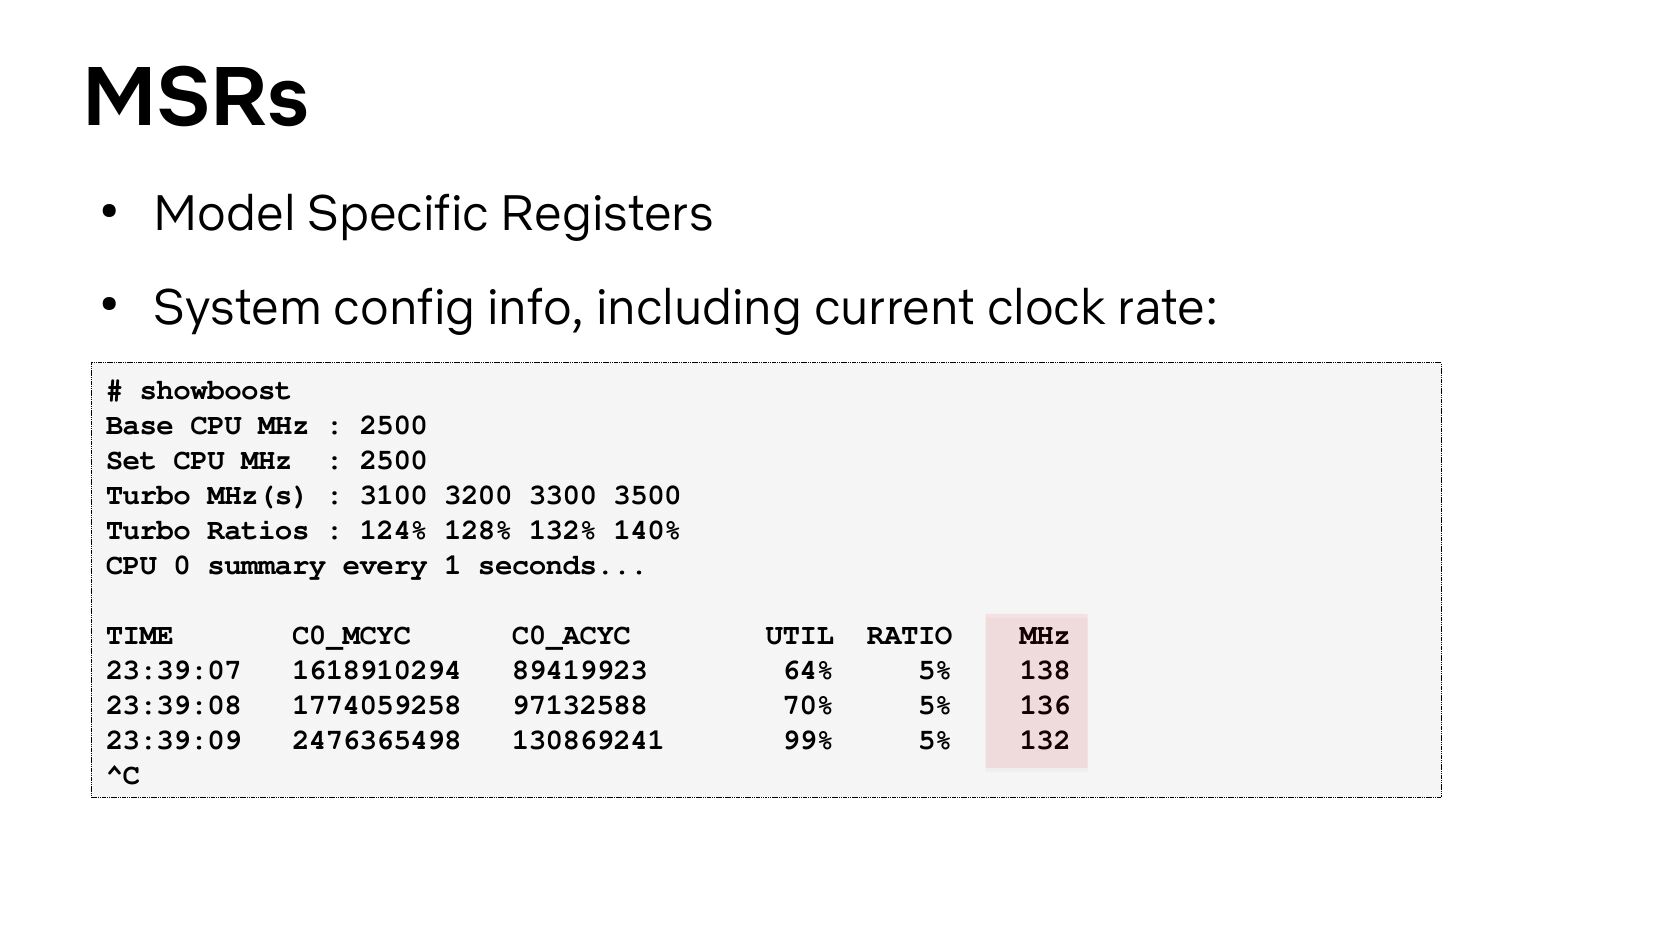Click the 1774059258 C0_MCYC value
Screen dimensions: 1654x931
click(x=376, y=706)
